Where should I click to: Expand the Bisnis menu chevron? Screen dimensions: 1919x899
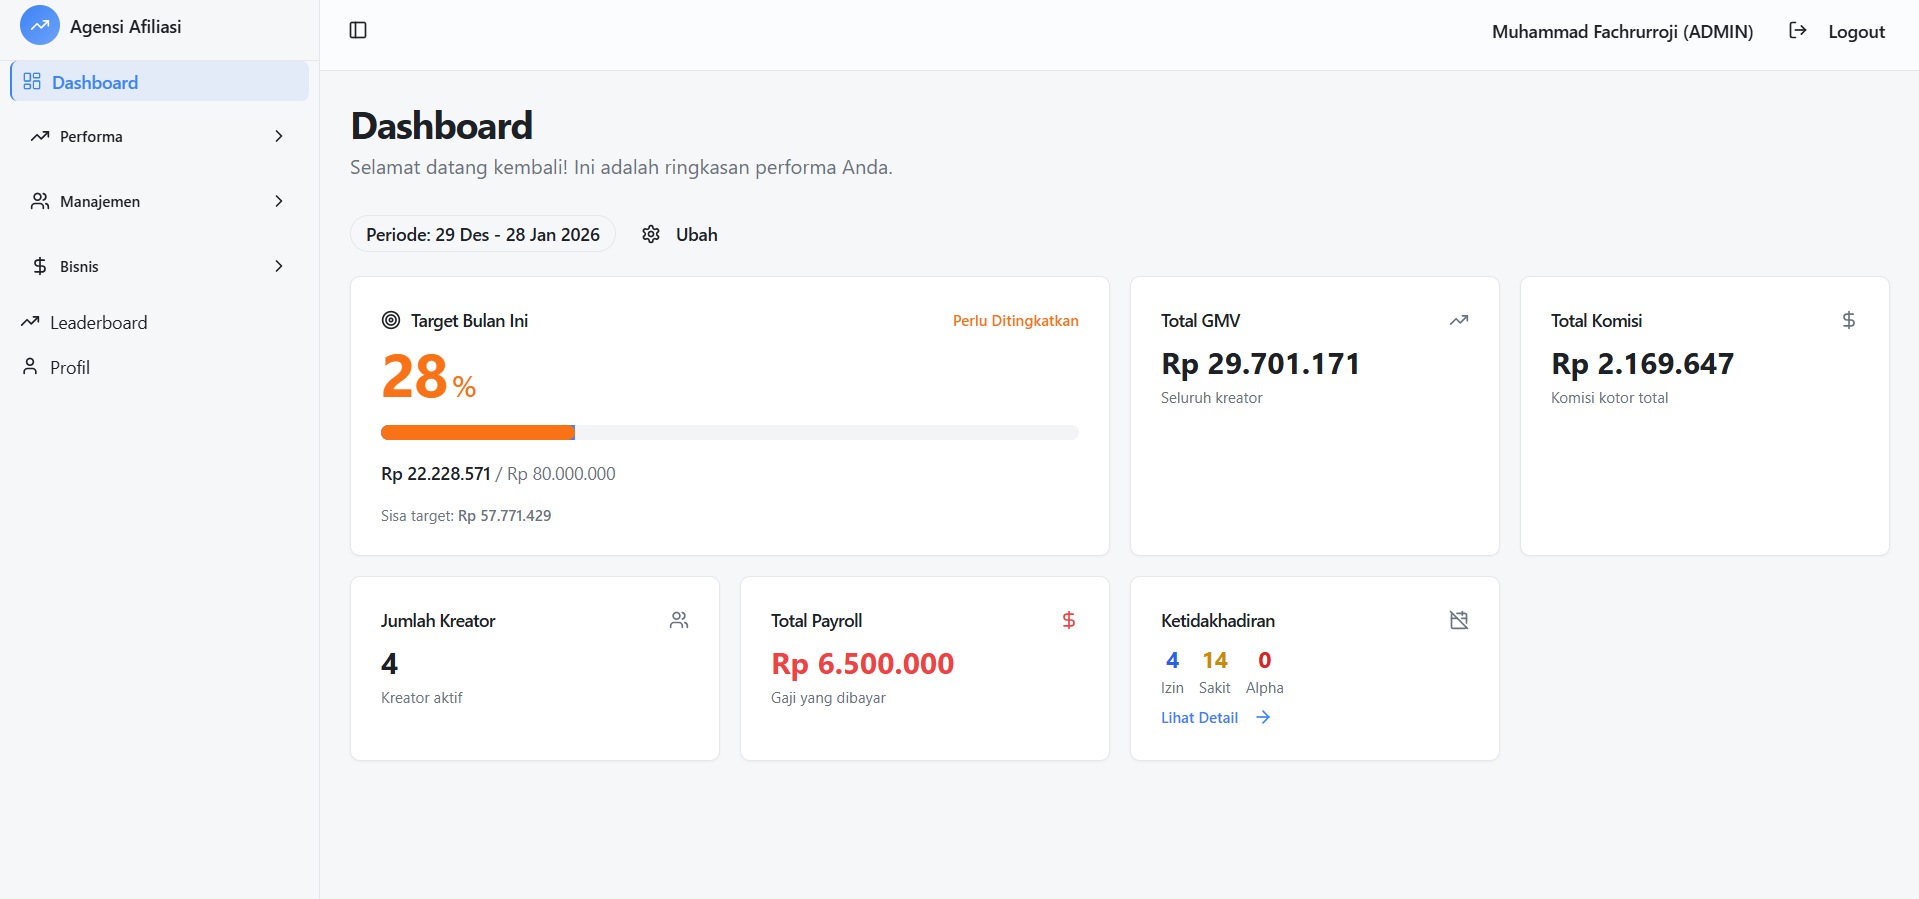(279, 266)
